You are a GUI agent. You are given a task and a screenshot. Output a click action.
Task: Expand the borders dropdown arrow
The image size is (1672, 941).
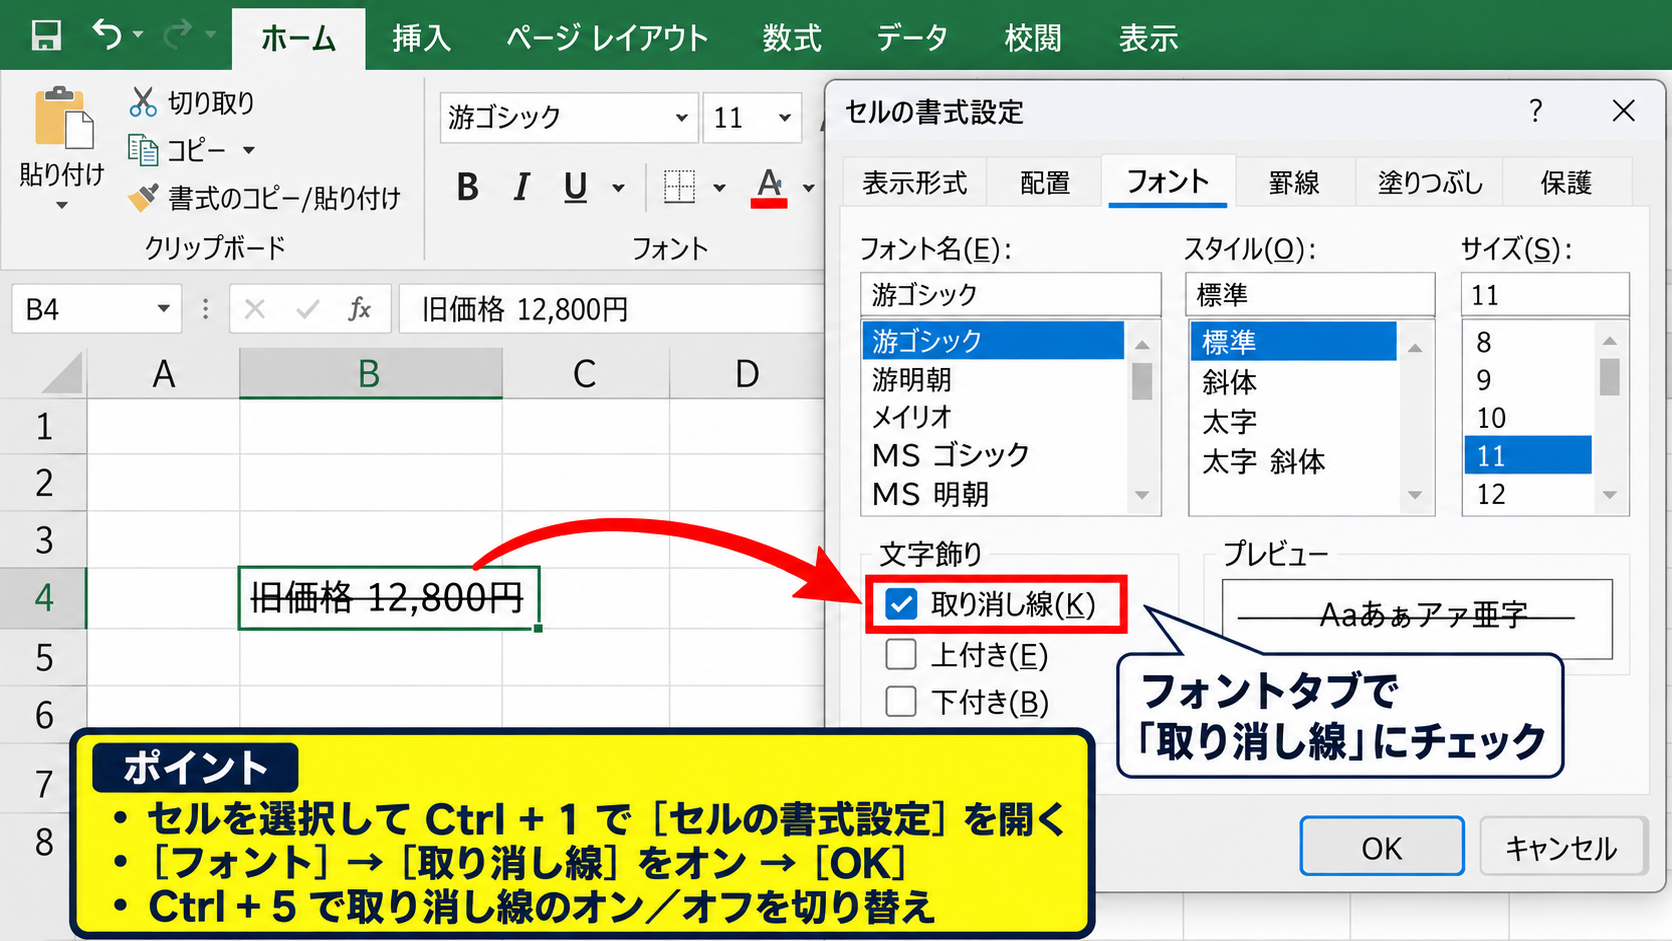click(x=719, y=188)
